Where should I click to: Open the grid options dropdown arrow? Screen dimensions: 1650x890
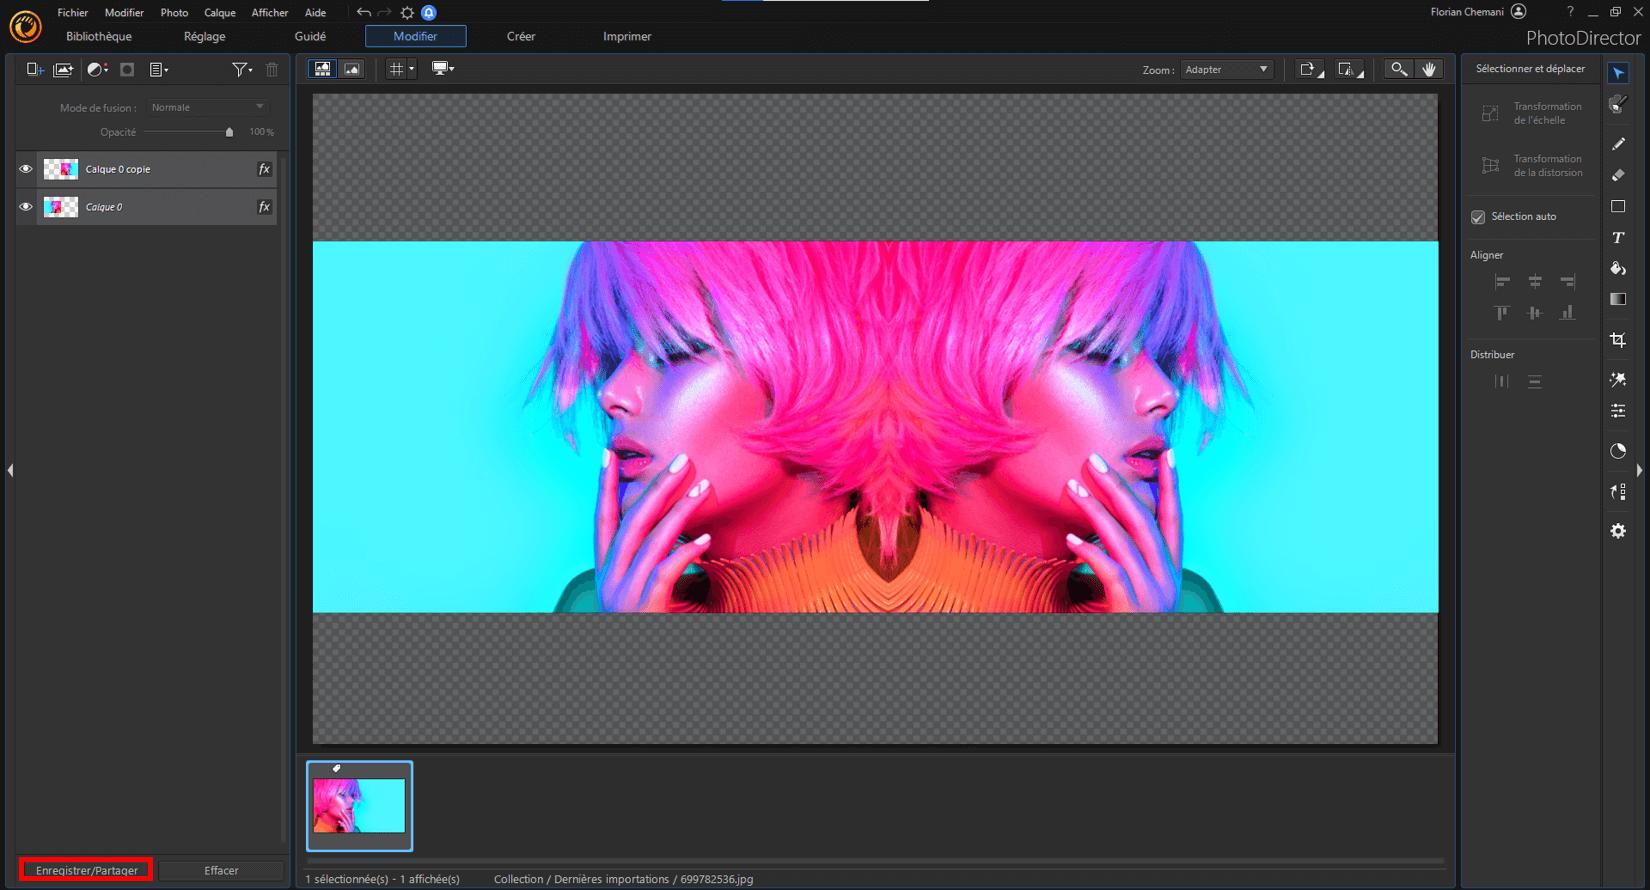[411, 69]
